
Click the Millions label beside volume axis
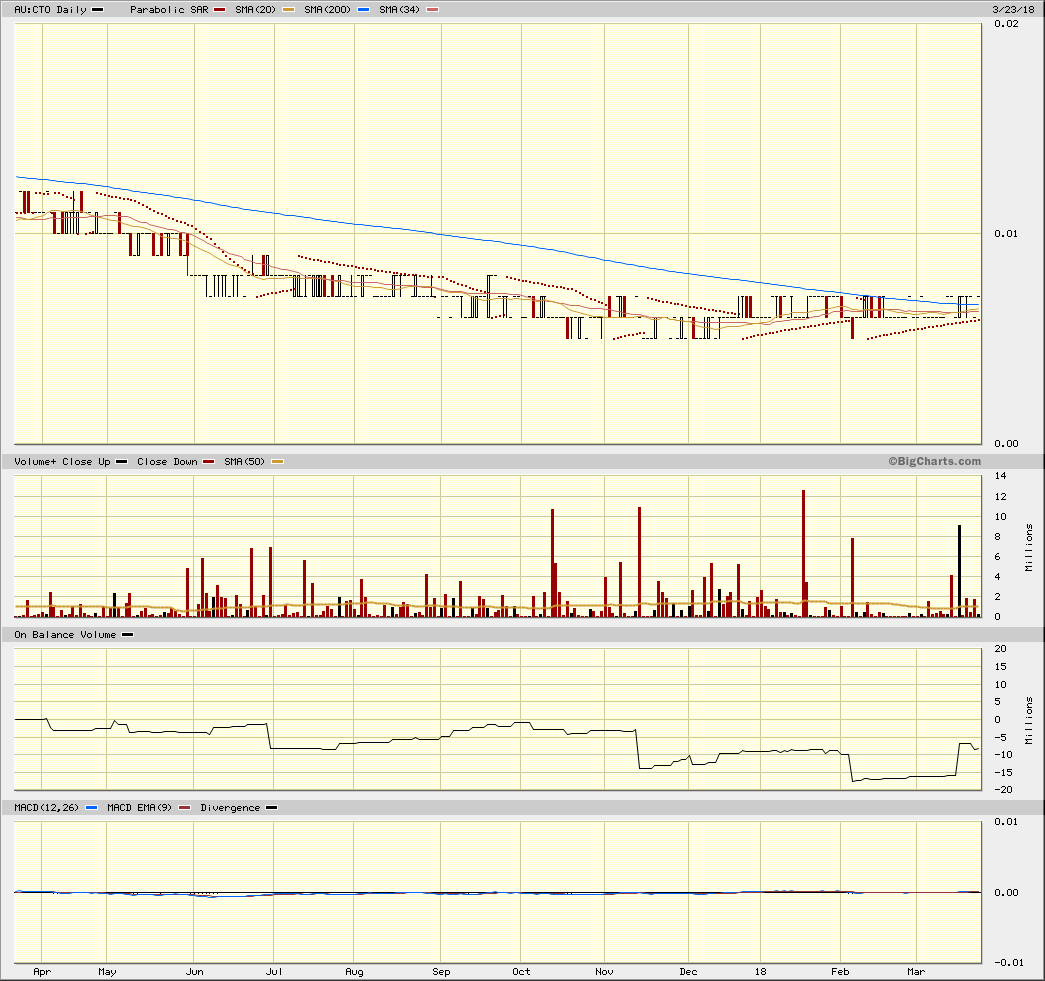pyautogui.click(x=1029, y=547)
